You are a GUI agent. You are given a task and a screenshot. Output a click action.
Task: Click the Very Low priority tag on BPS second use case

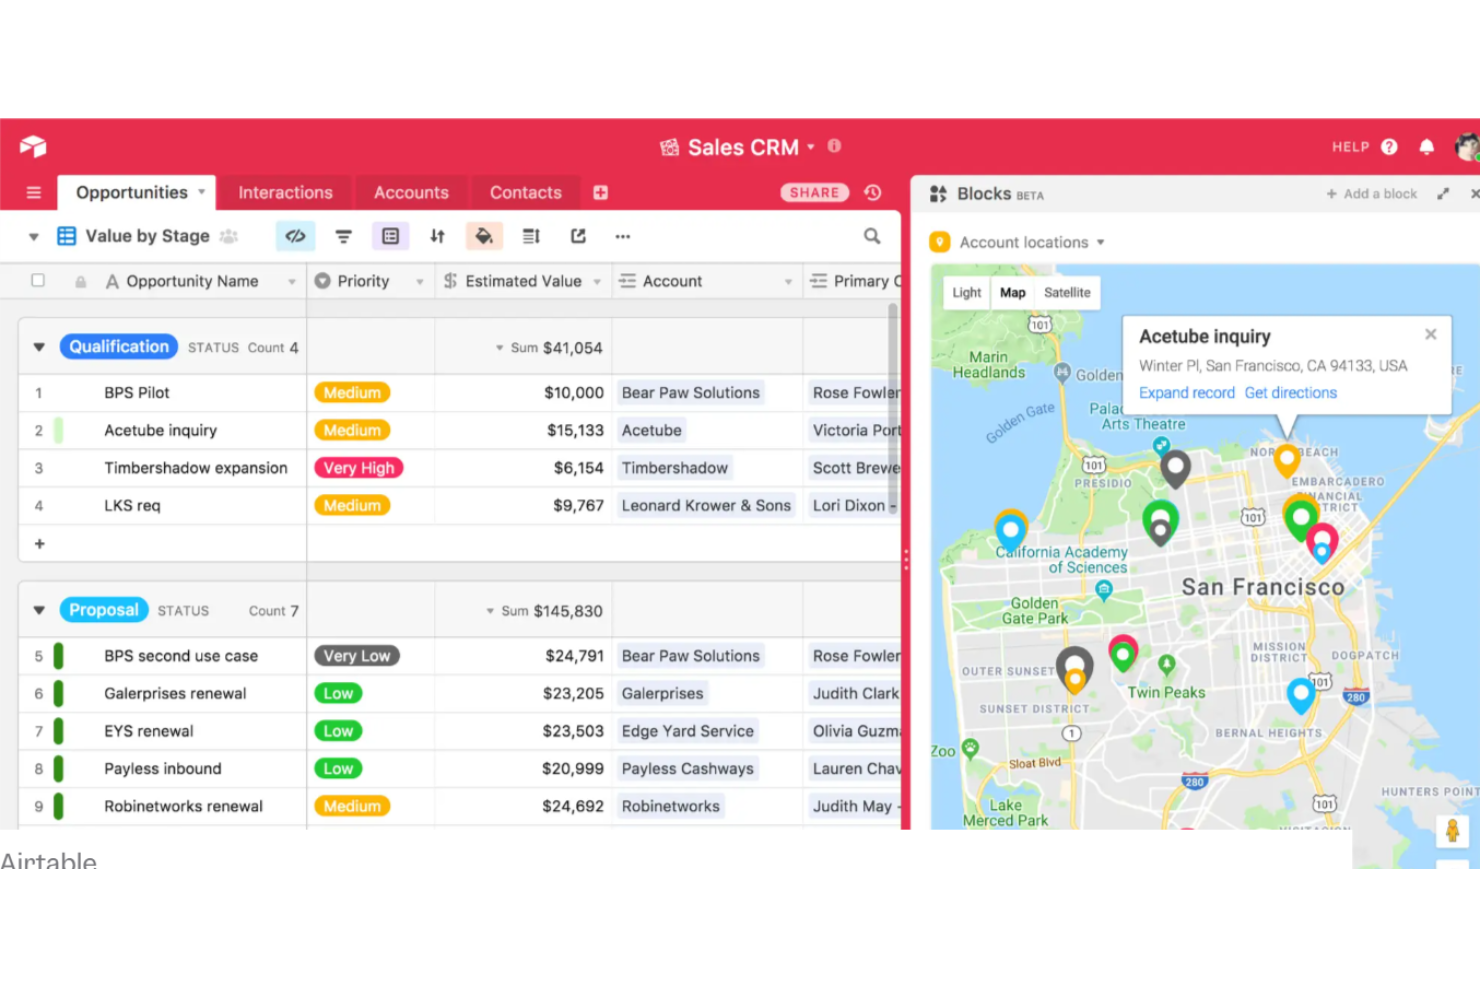point(357,656)
